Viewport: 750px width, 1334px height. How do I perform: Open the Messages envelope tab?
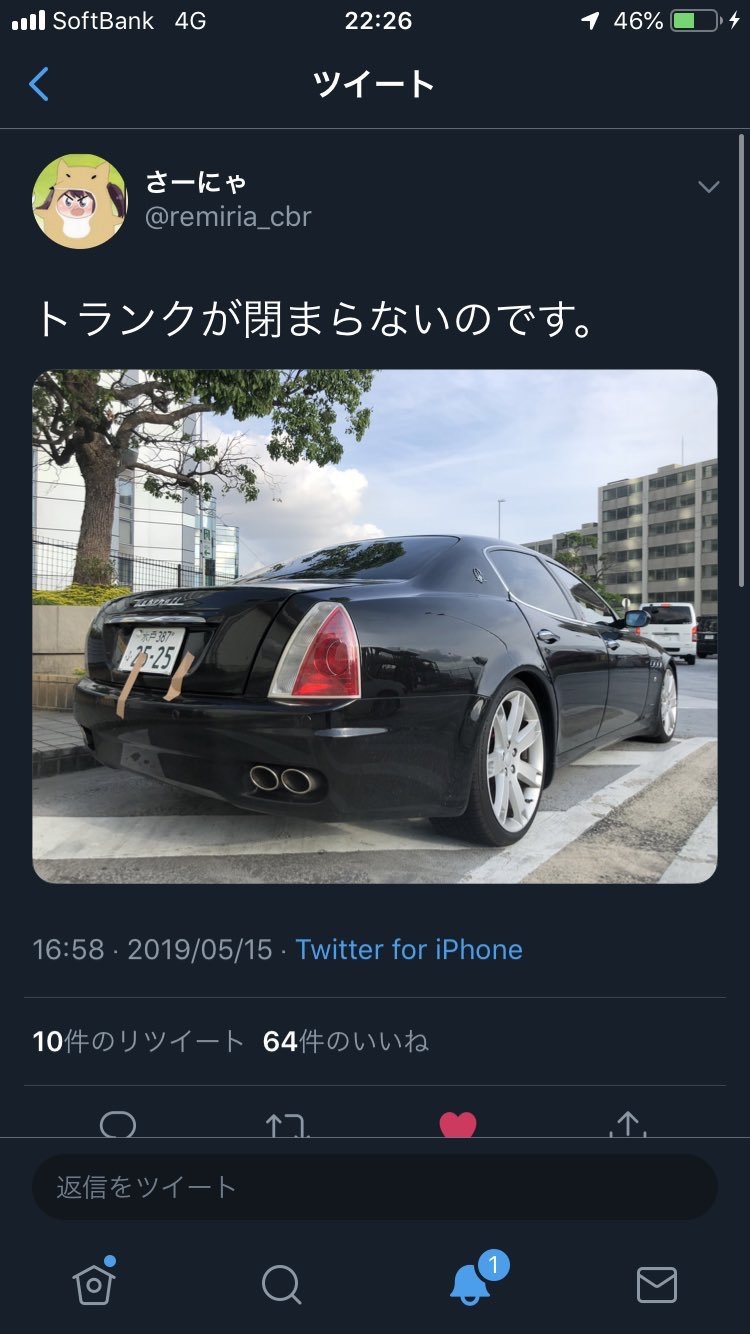tap(657, 1285)
